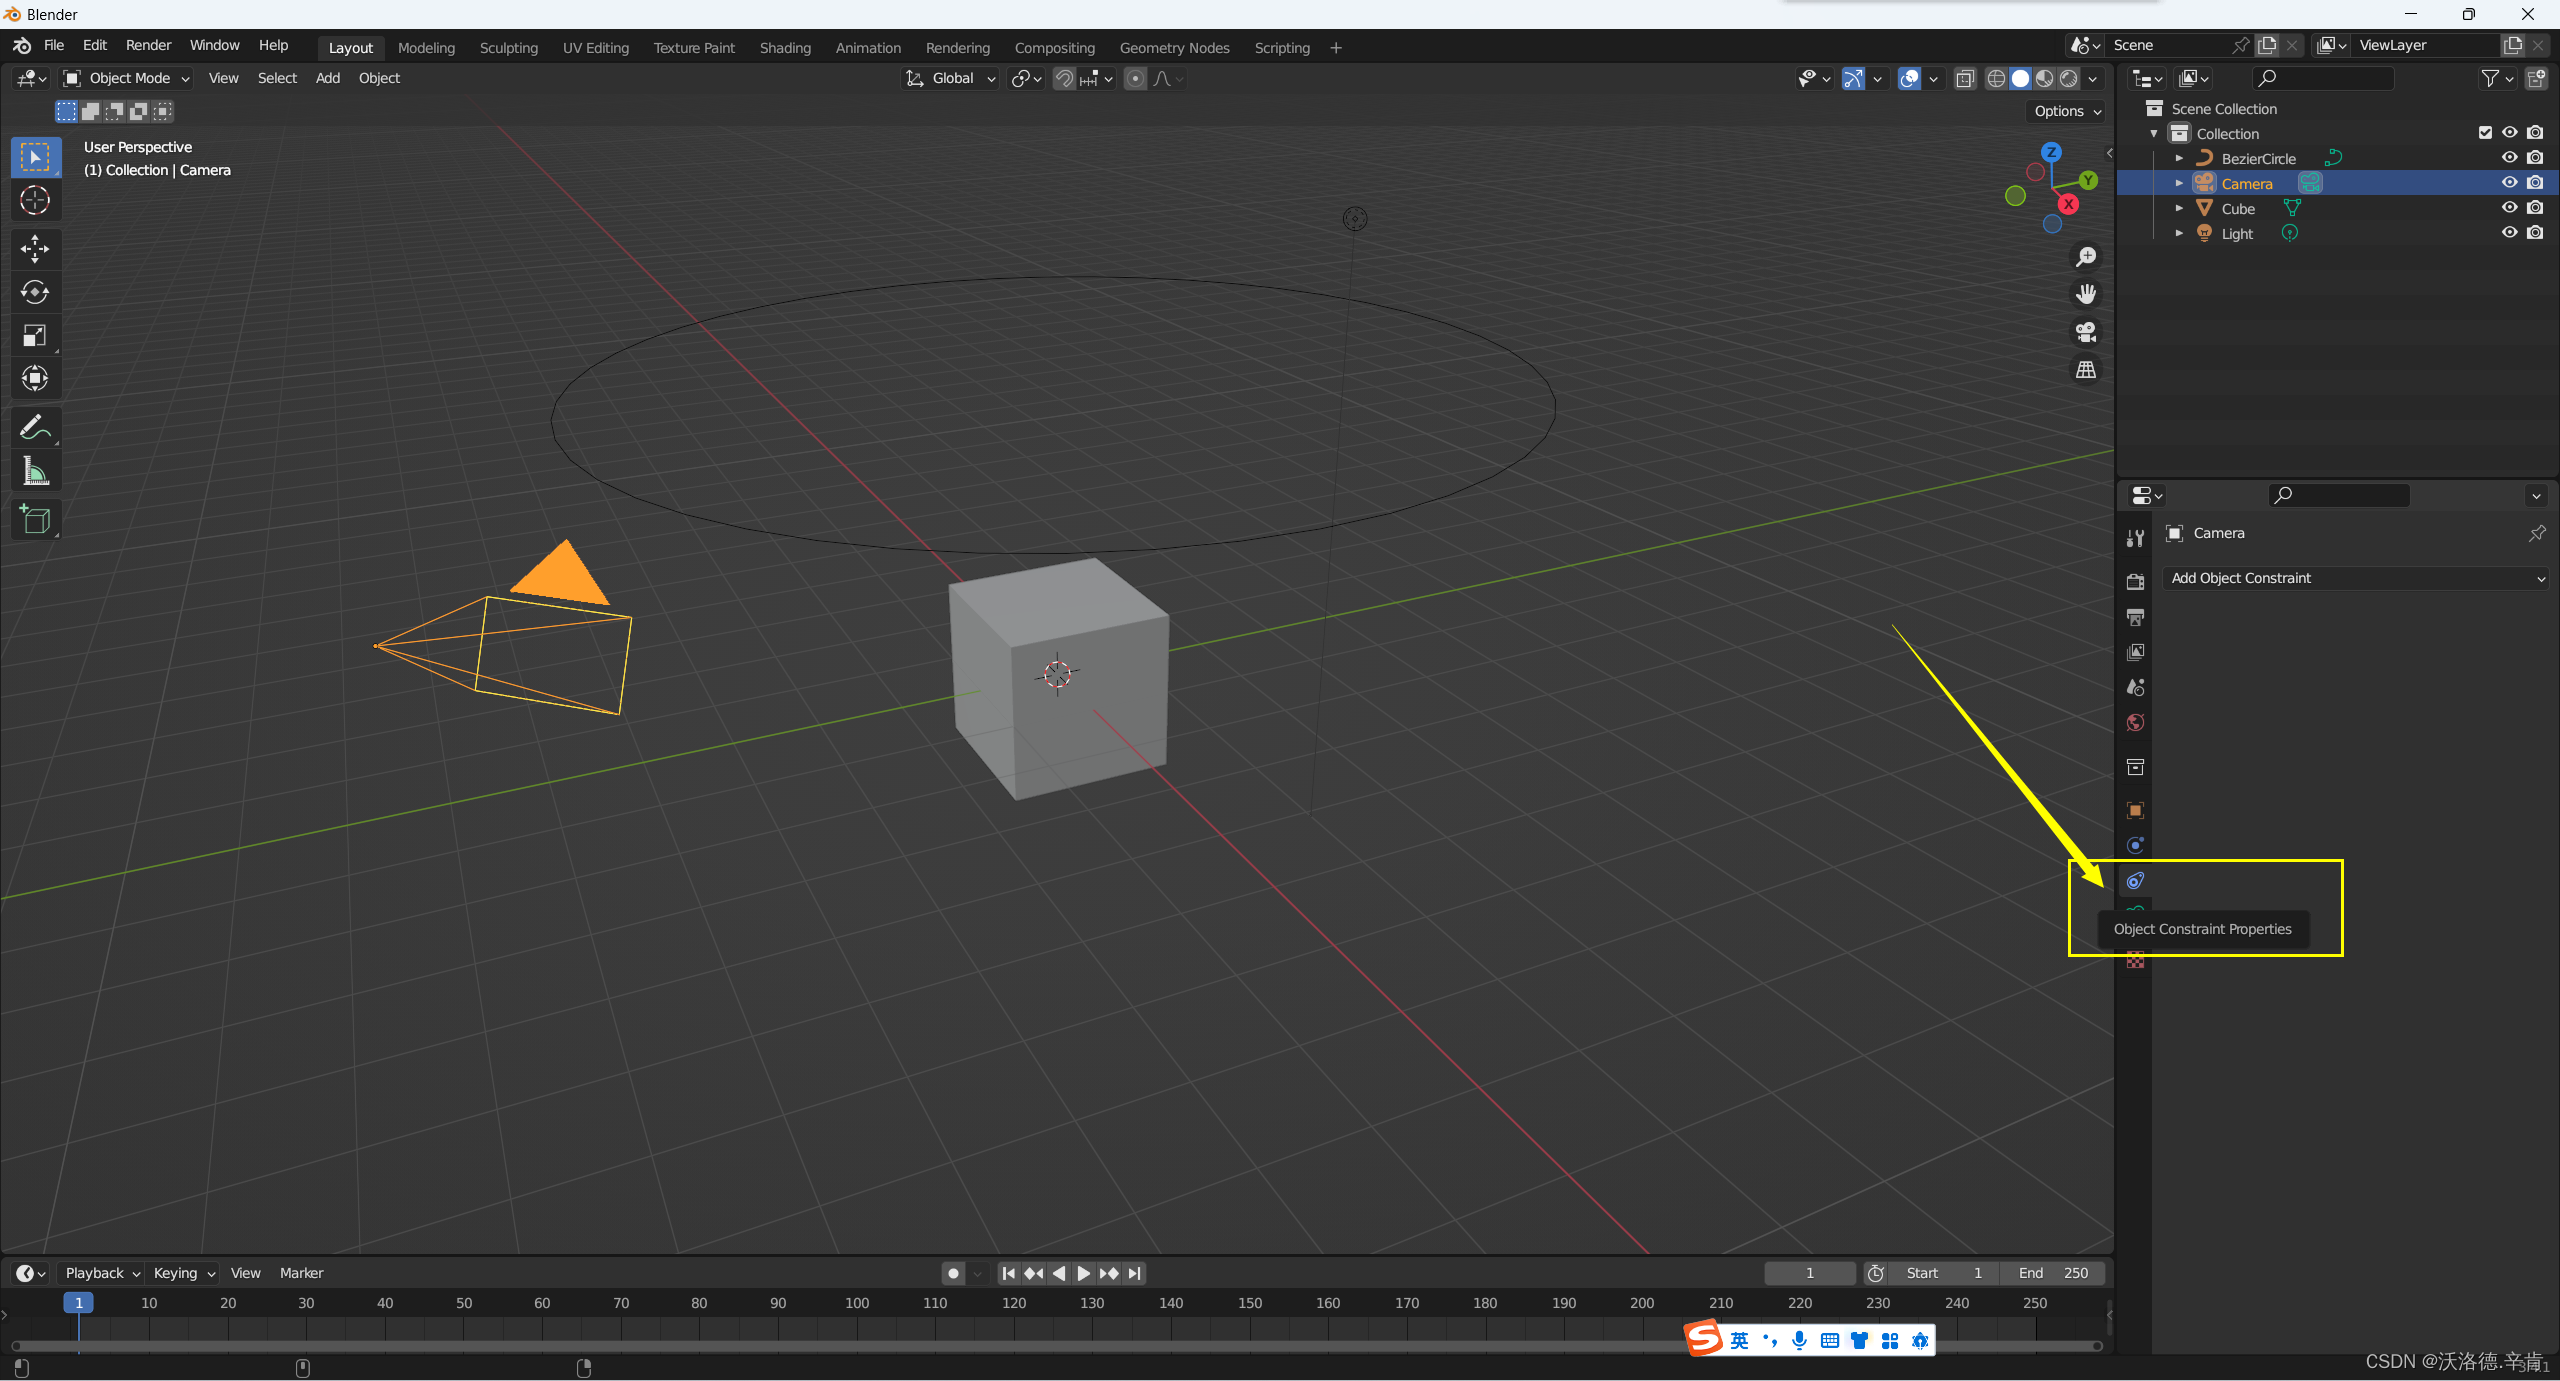Open the Rendering menu
Image resolution: width=2560 pixels, height=1381 pixels.
[952, 46]
